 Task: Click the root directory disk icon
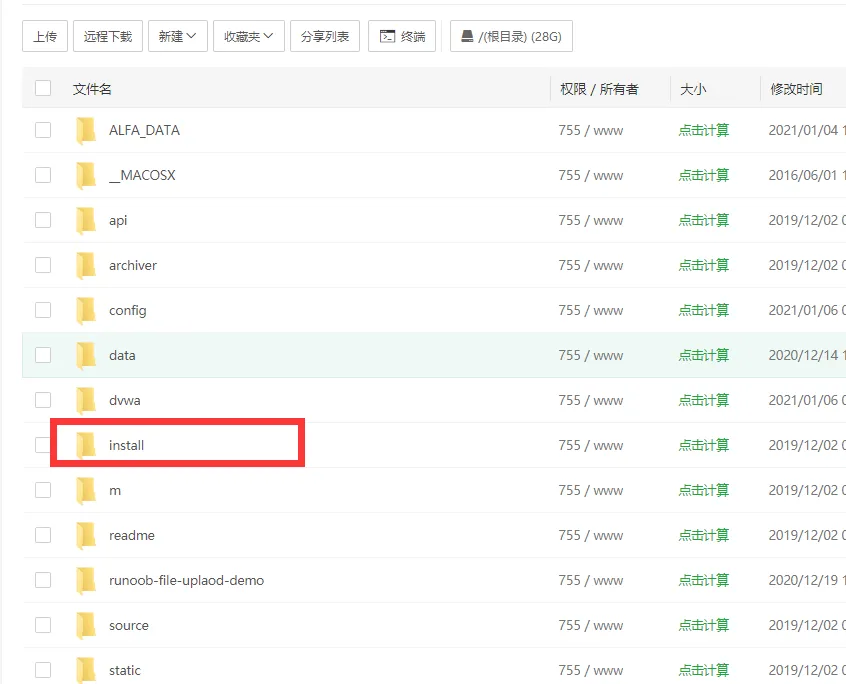[x=467, y=37]
